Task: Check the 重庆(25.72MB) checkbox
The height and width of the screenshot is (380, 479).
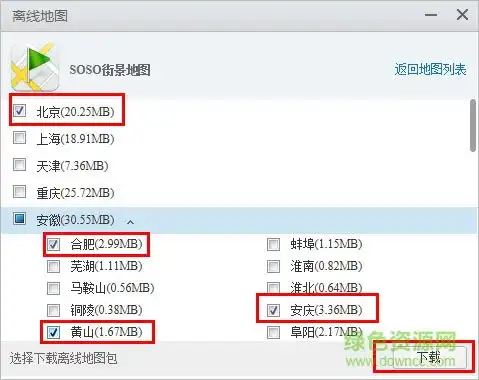Action: (x=19, y=192)
